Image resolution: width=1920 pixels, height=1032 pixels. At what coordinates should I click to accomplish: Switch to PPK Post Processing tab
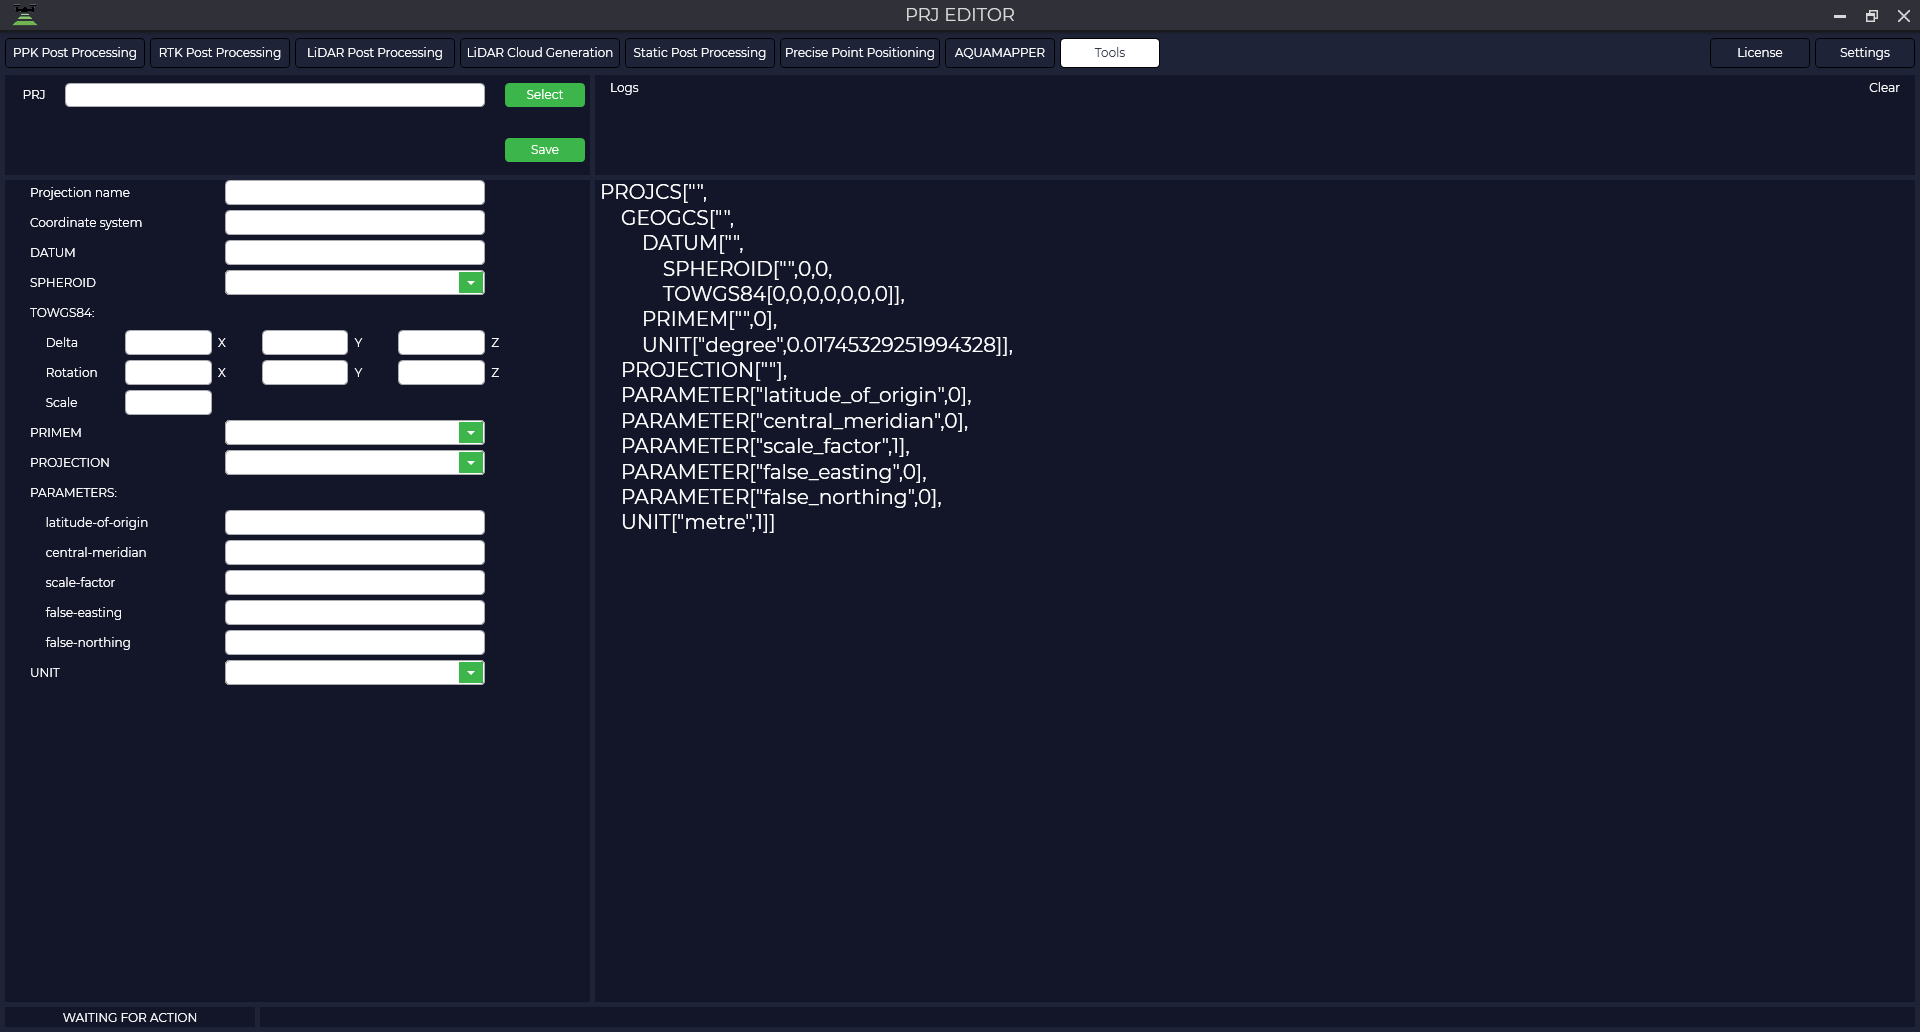75,53
